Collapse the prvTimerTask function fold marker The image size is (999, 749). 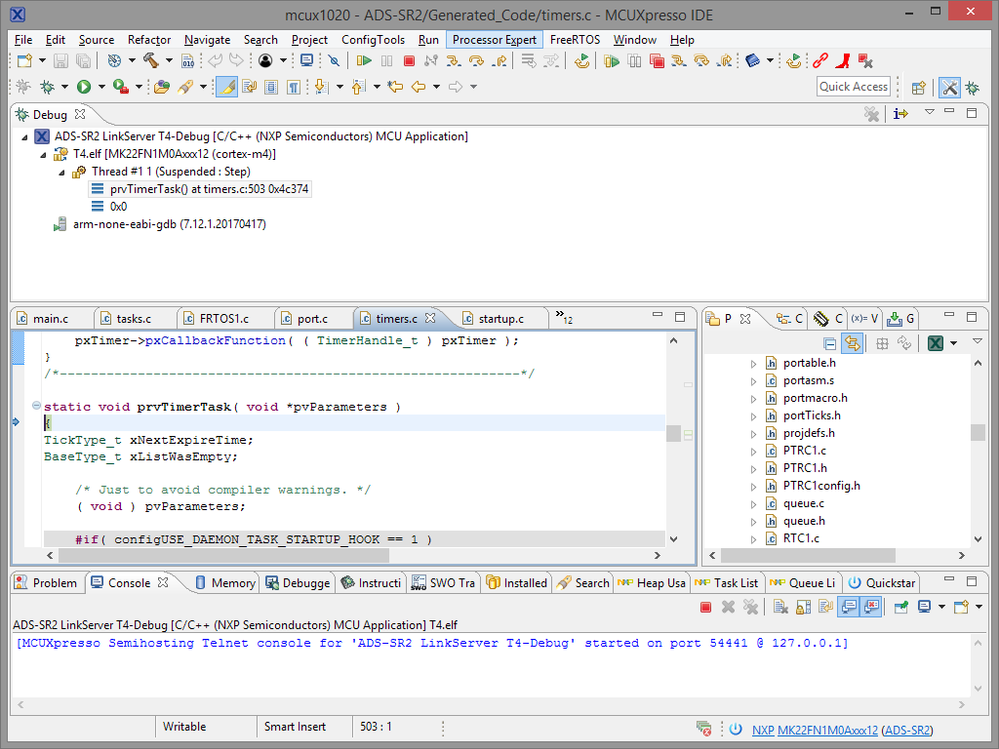pos(36,406)
